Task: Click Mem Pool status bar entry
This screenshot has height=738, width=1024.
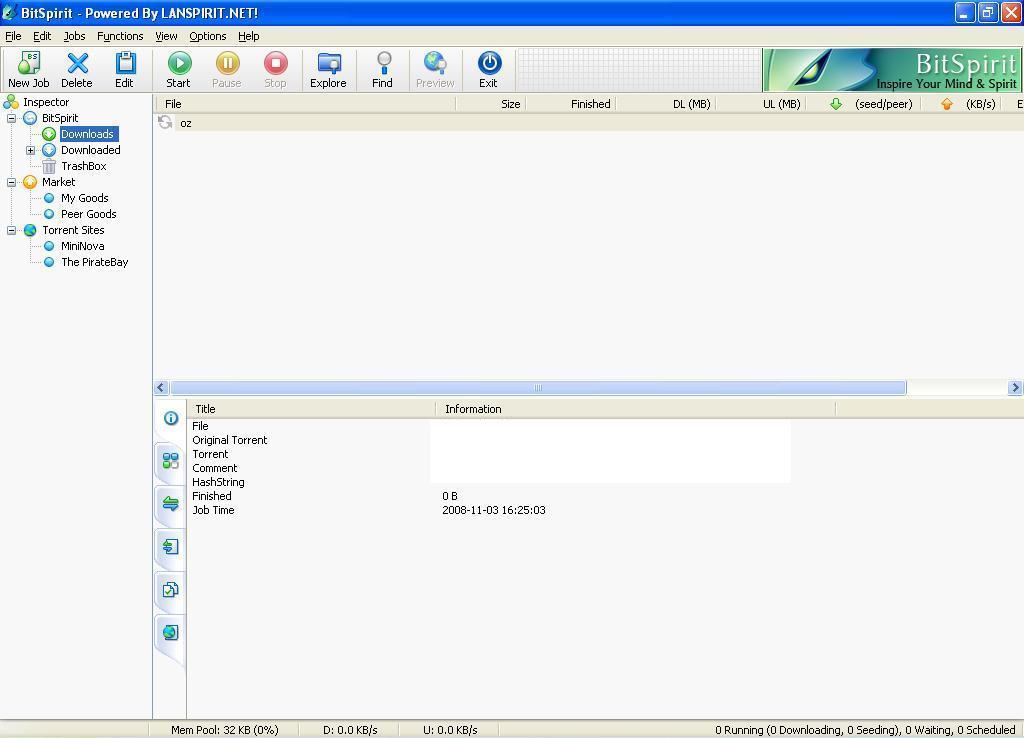Action: click(225, 730)
